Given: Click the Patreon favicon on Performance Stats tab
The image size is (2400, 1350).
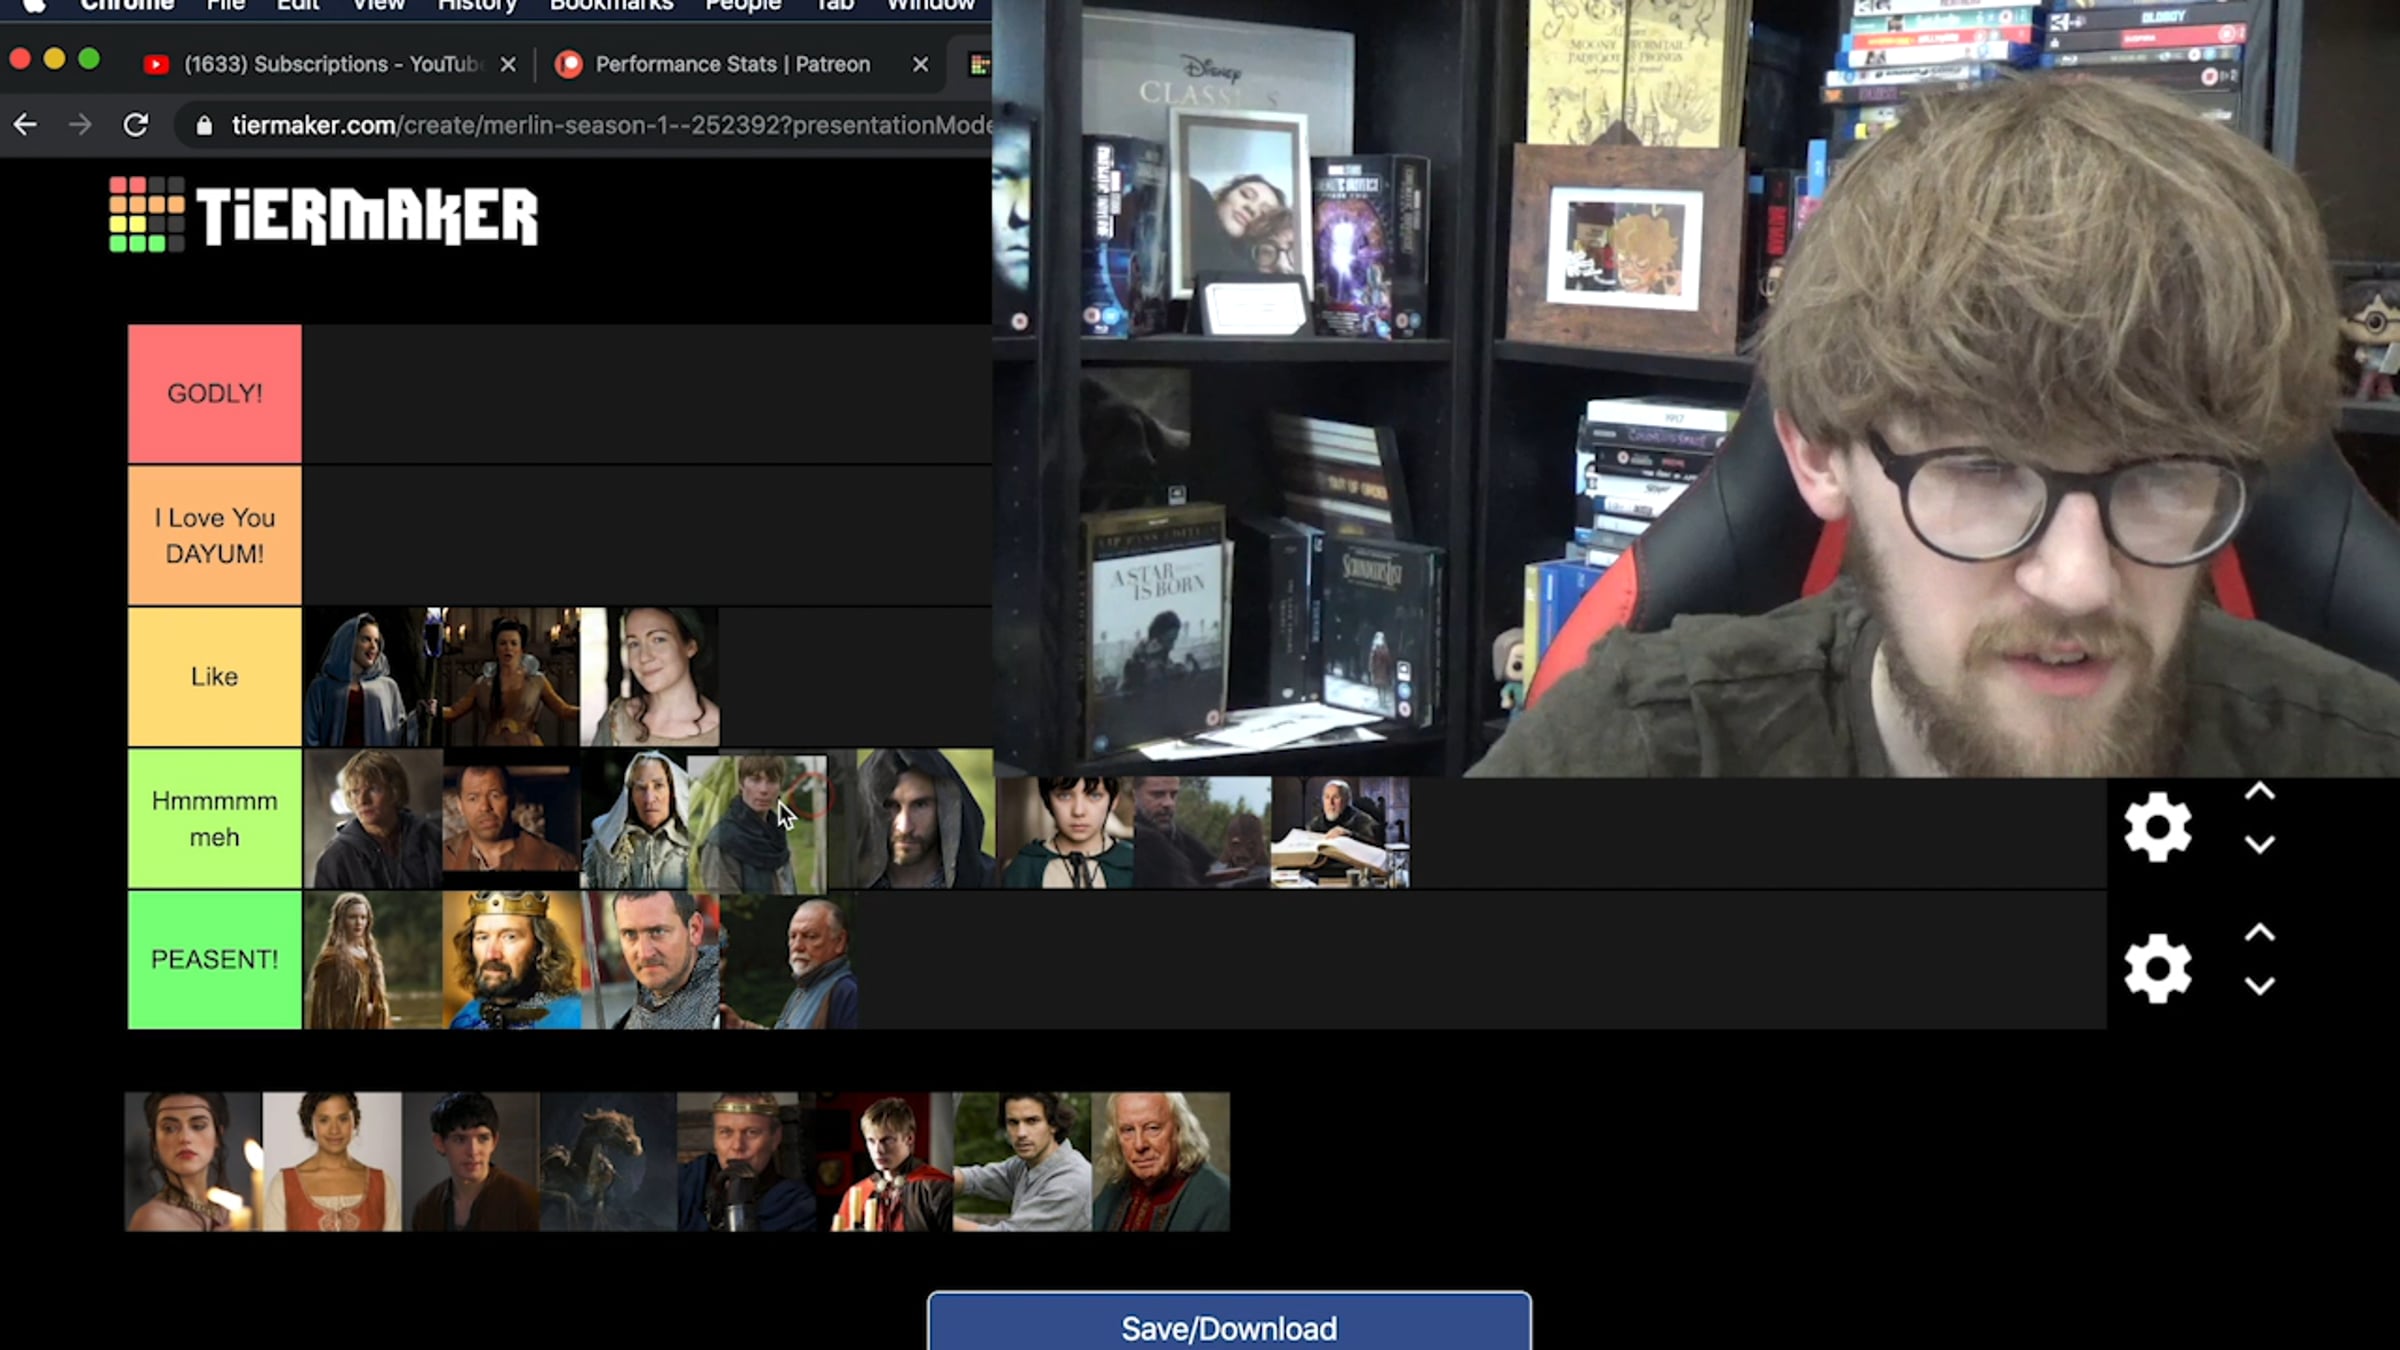Looking at the screenshot, I should tap(569, 65).
